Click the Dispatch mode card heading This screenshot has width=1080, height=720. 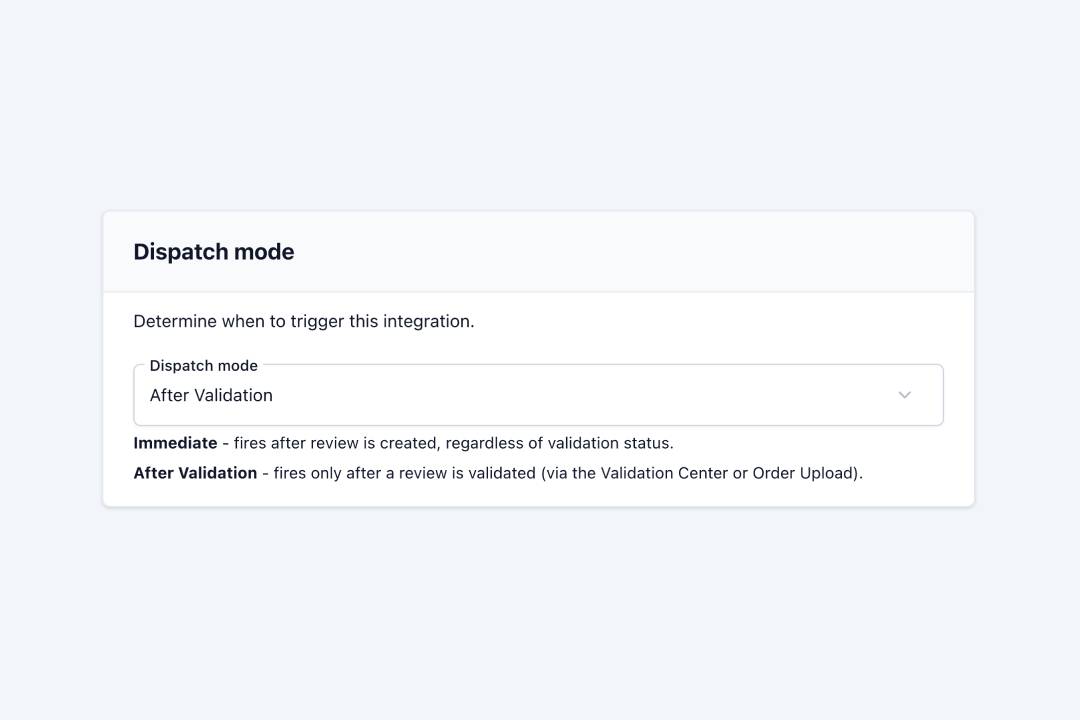213,251
